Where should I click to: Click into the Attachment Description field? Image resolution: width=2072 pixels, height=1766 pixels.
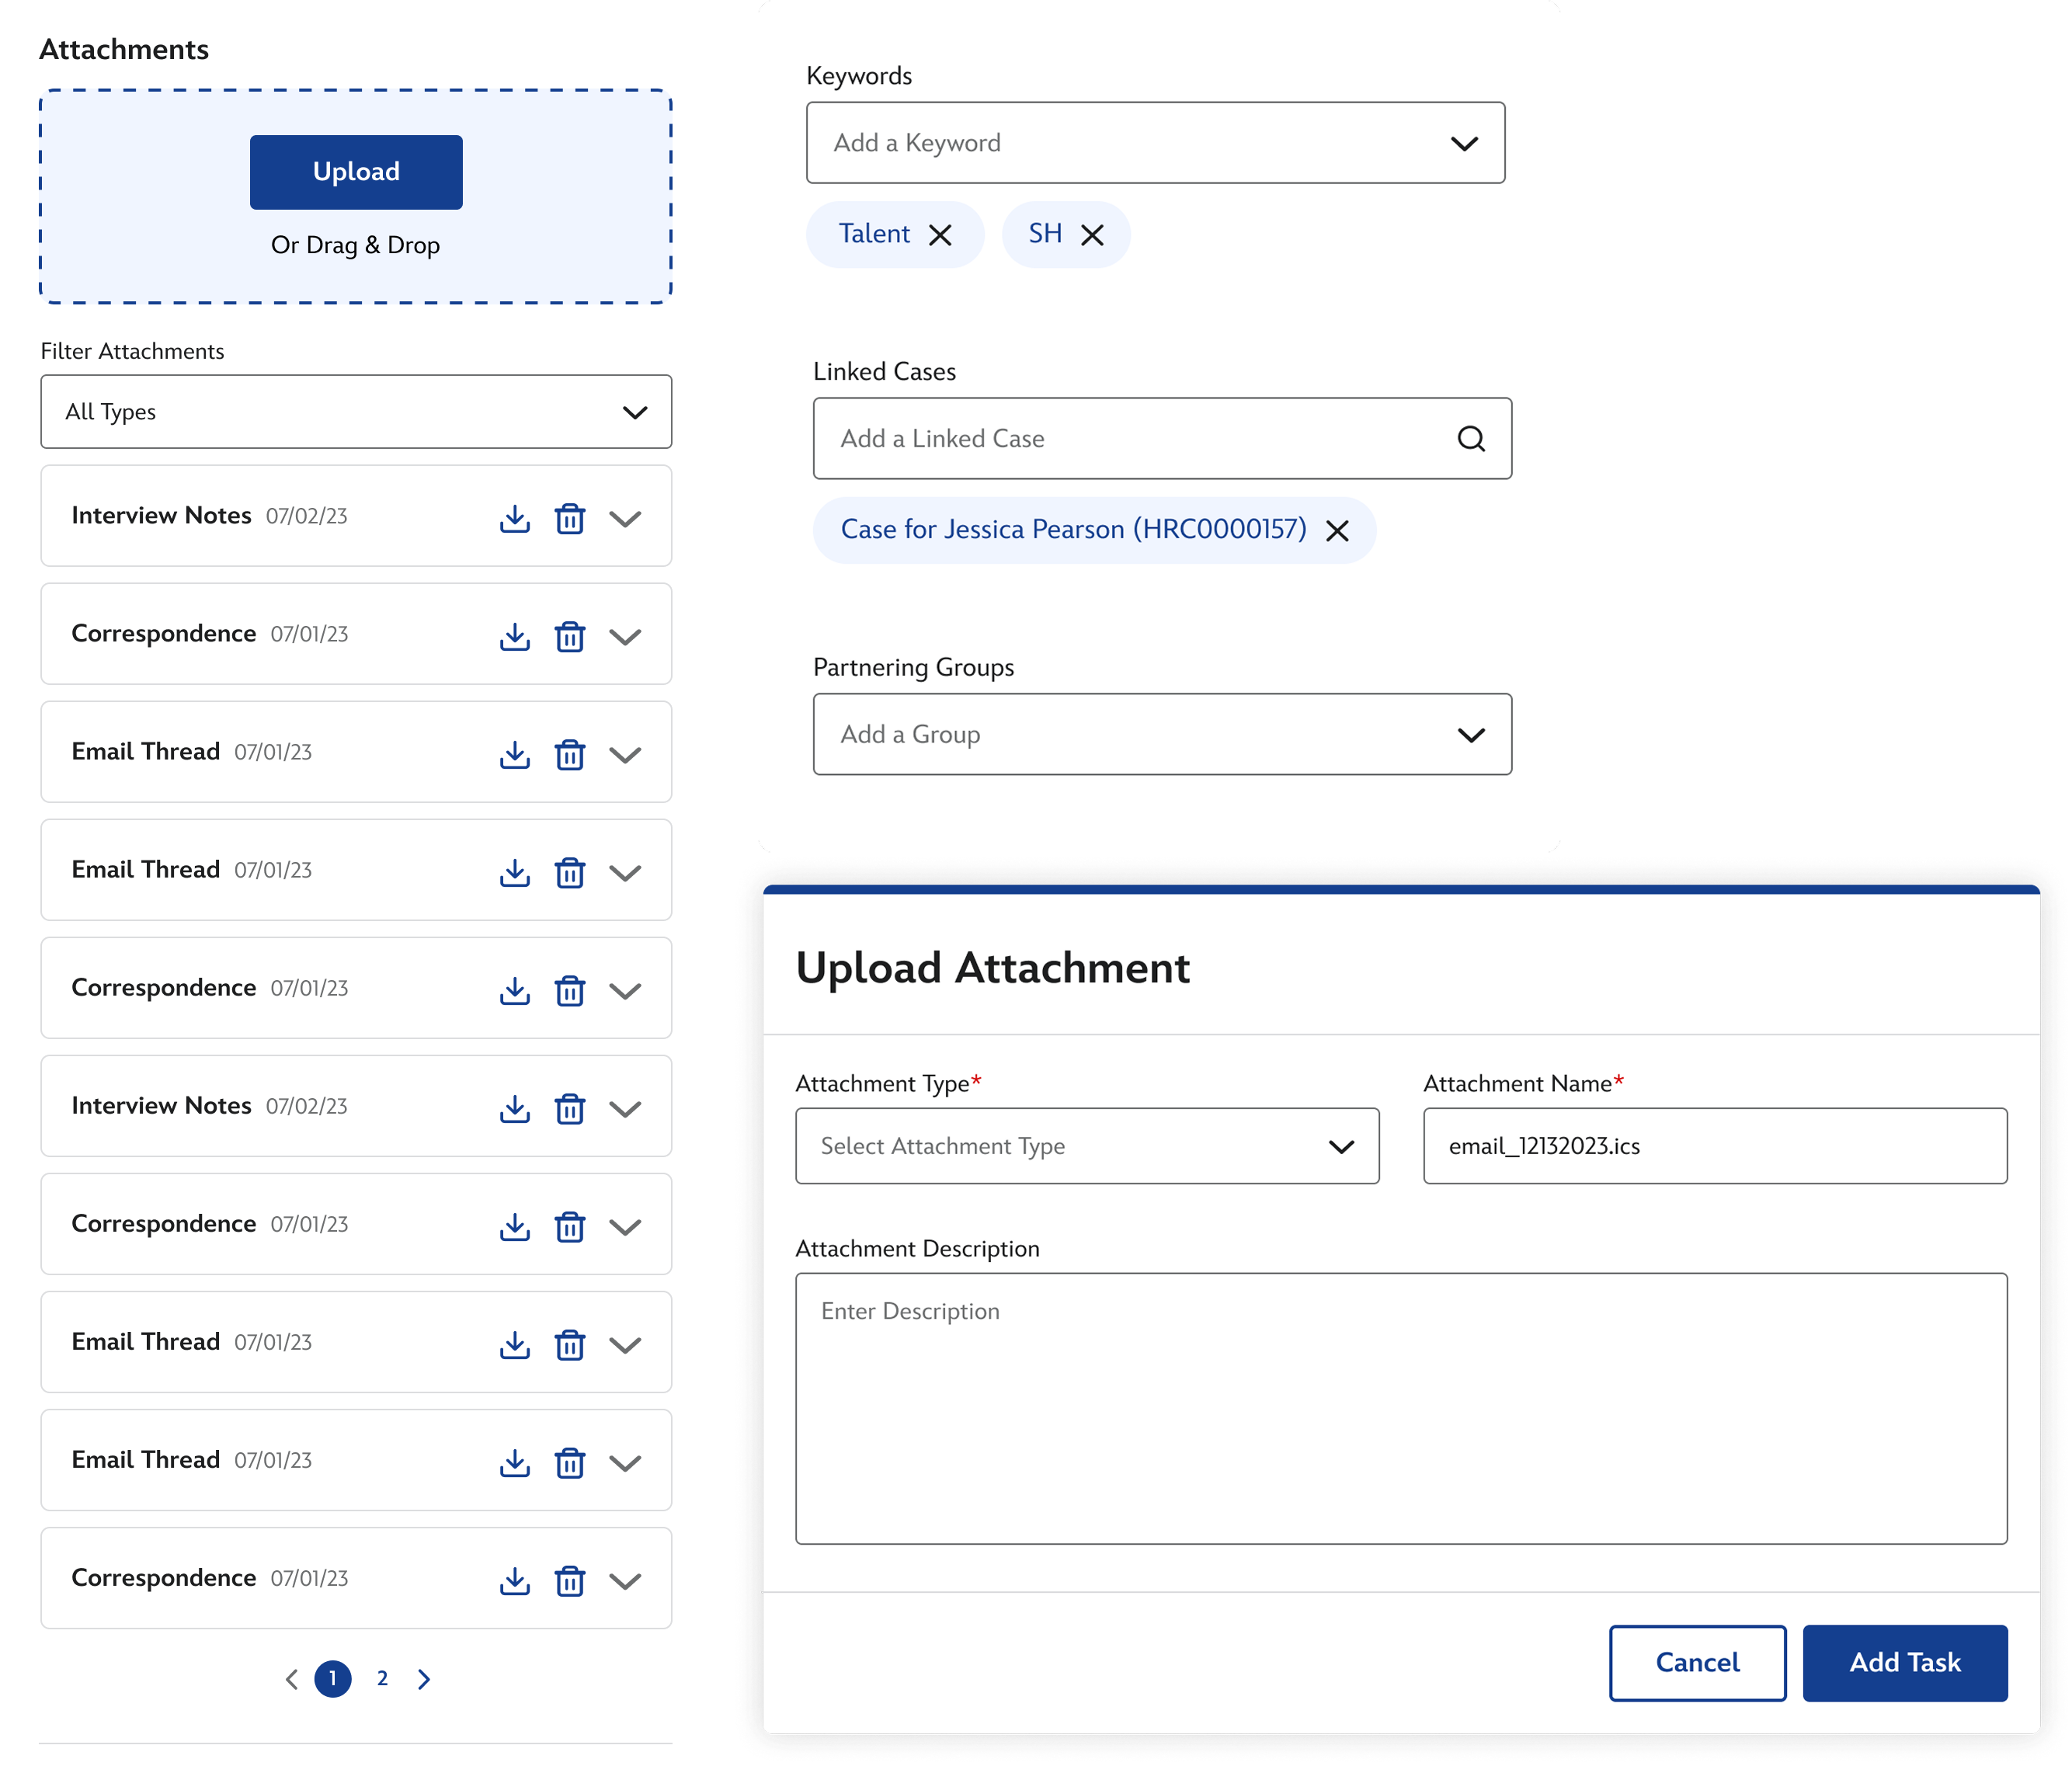click(x=1401, y=1408)
